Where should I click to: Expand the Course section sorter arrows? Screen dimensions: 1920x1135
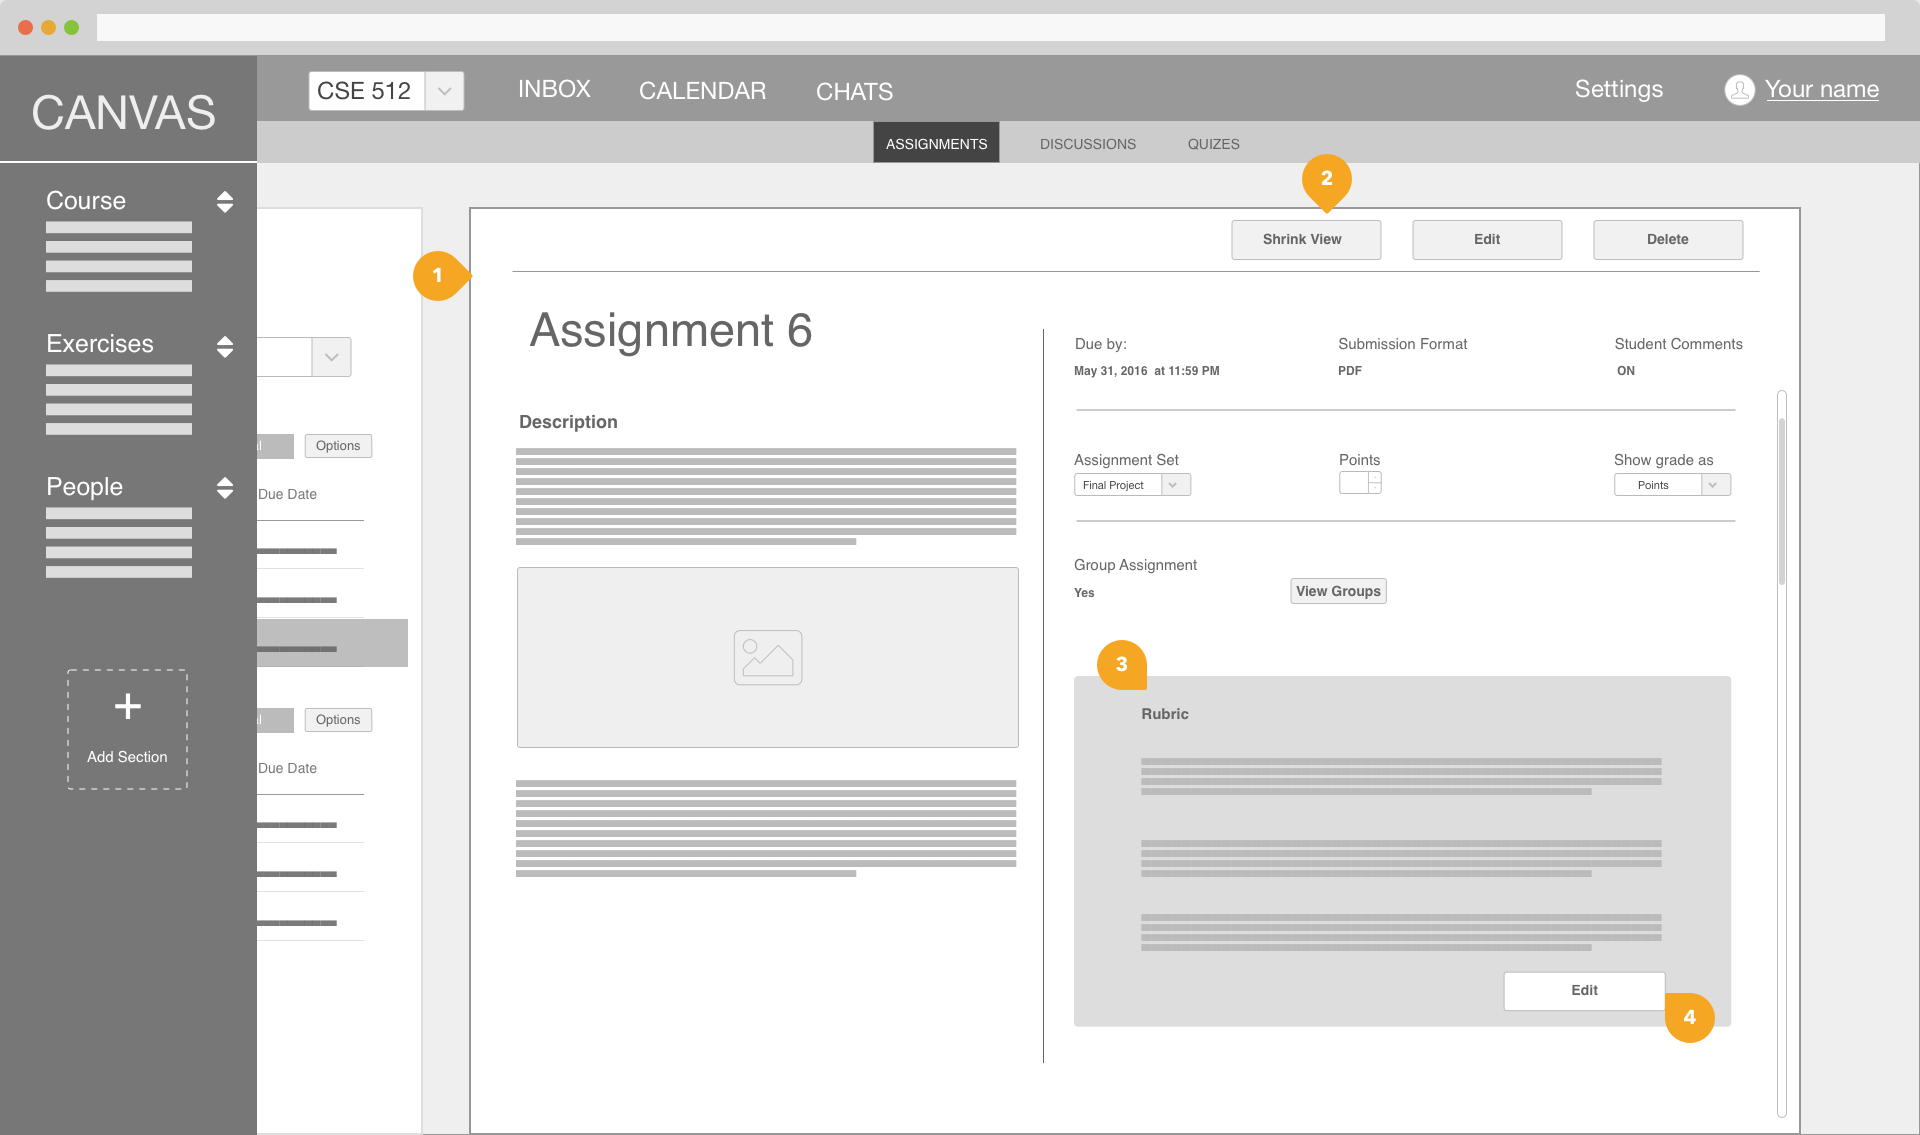tap(225, 202)
